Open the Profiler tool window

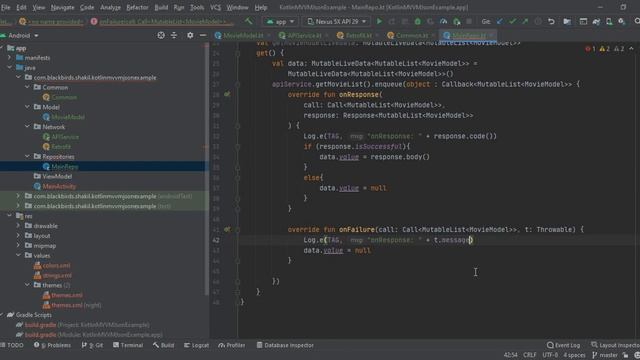click(231, 345)
